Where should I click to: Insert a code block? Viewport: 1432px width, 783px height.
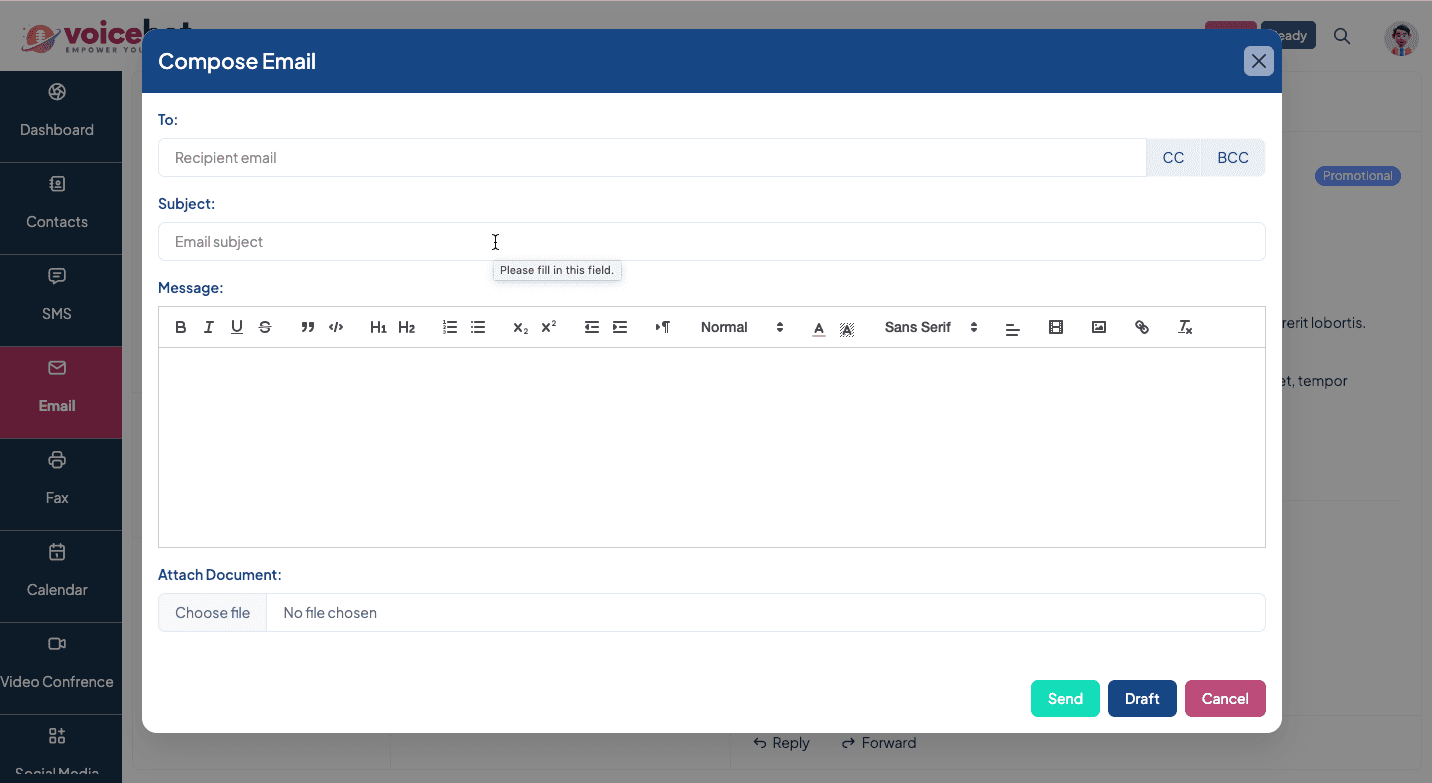[336, 327]
